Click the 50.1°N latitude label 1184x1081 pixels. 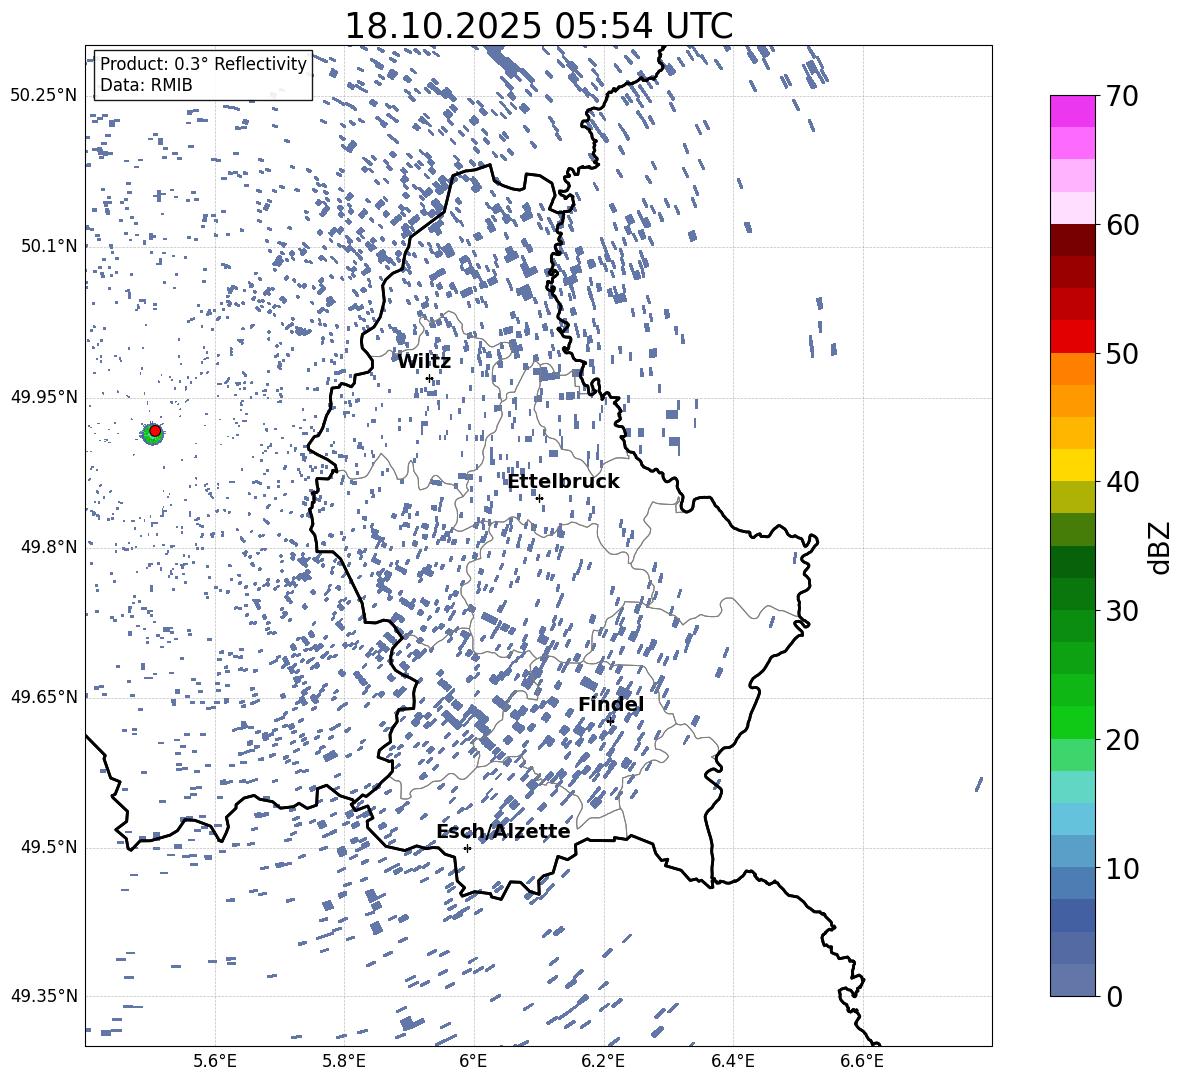tap(49, 246)
